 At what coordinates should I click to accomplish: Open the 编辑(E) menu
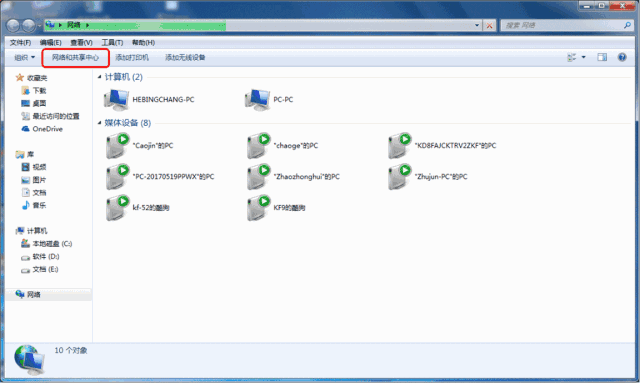coord(50,42)
